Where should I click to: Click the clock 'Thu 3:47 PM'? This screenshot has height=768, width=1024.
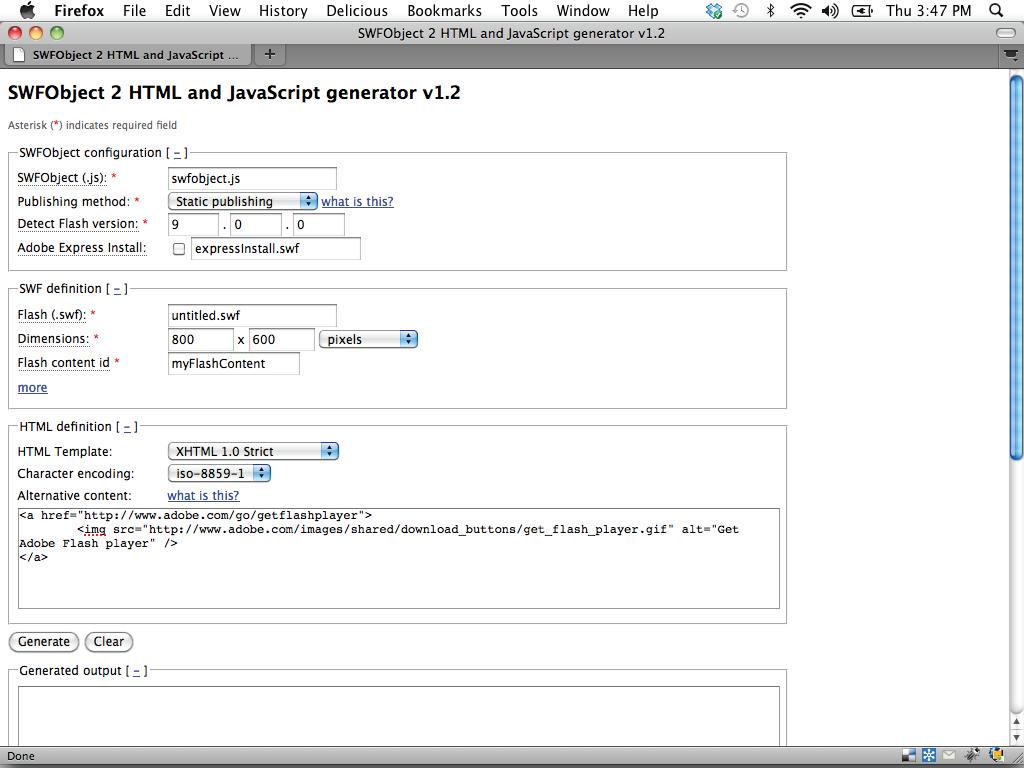[928, 10]
